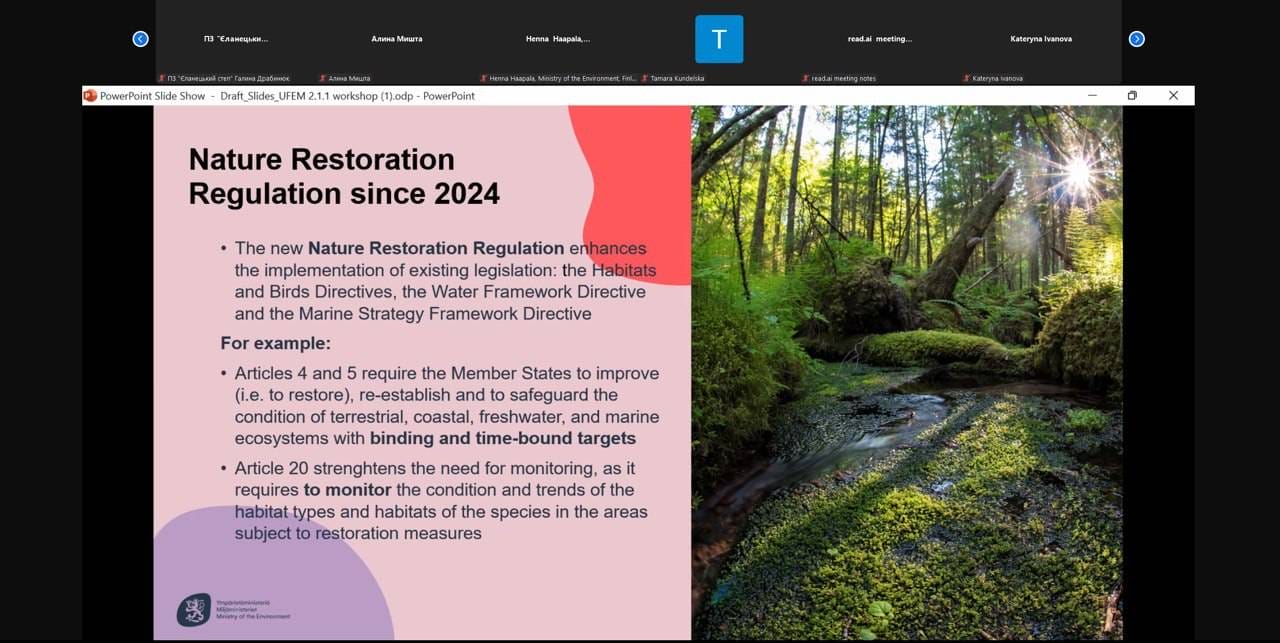Click the PowerPoint icon in the title bar
Viewport: 1280px width, 643px height.
90,96
